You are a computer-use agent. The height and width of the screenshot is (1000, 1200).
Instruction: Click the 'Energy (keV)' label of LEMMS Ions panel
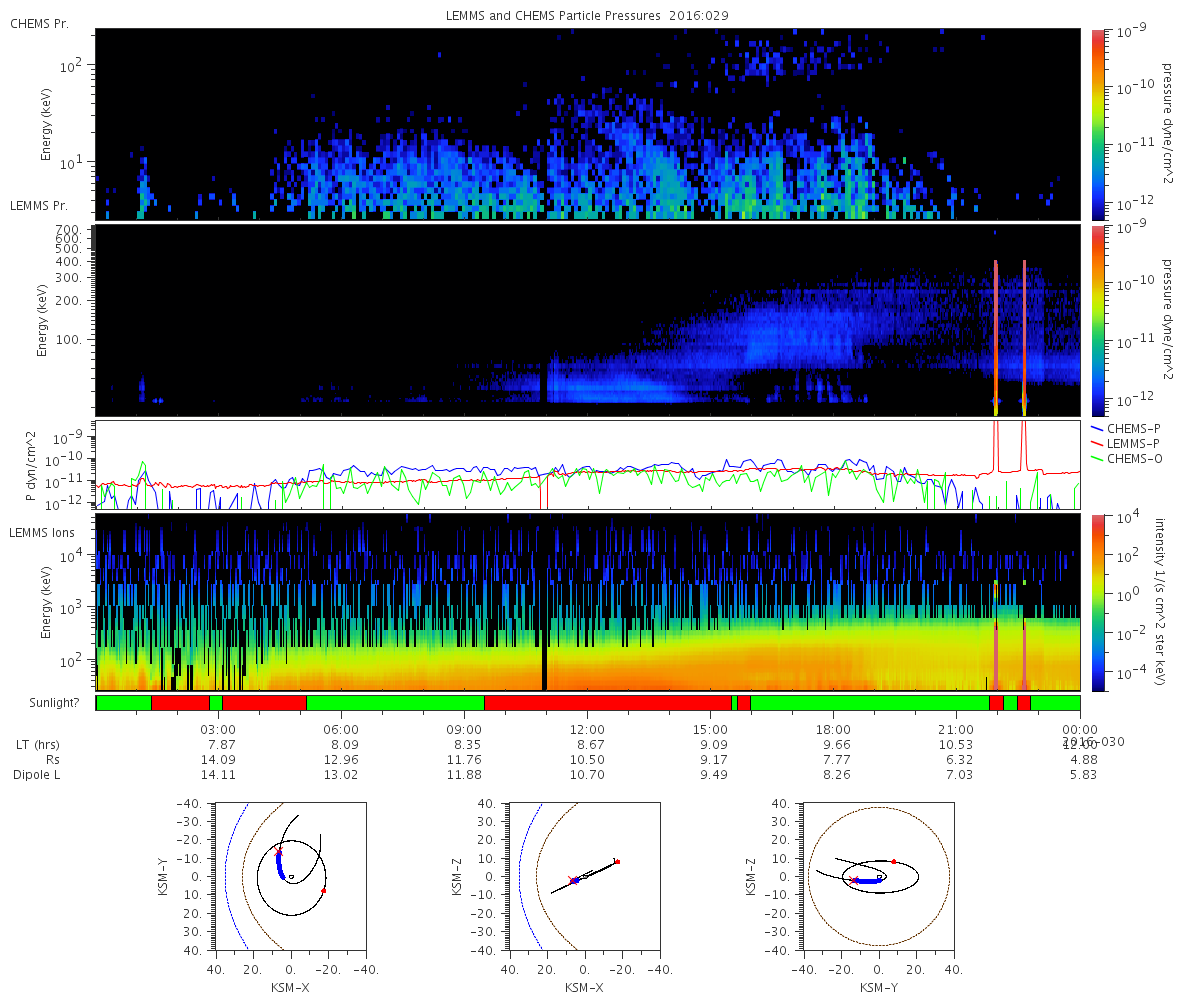tap(46, 602)
